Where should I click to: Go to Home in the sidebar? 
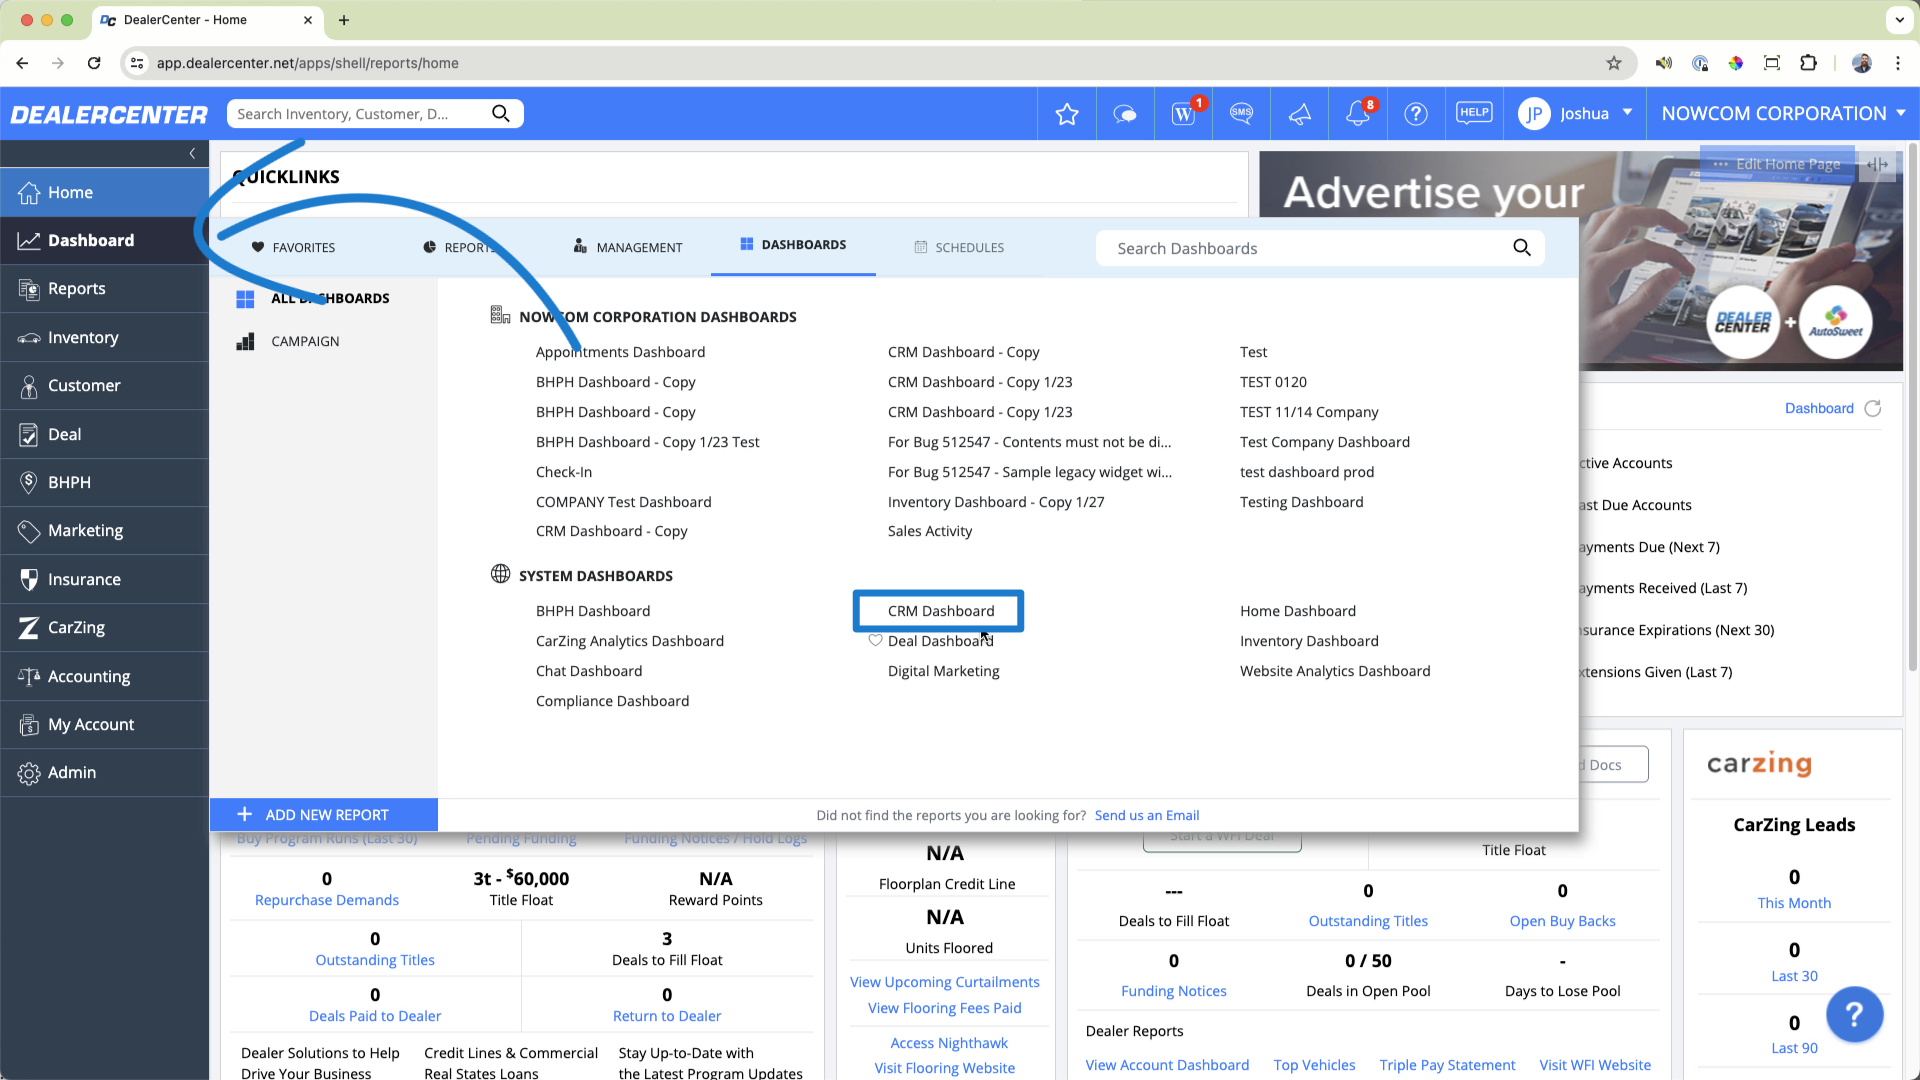click(x=105, y=192)
